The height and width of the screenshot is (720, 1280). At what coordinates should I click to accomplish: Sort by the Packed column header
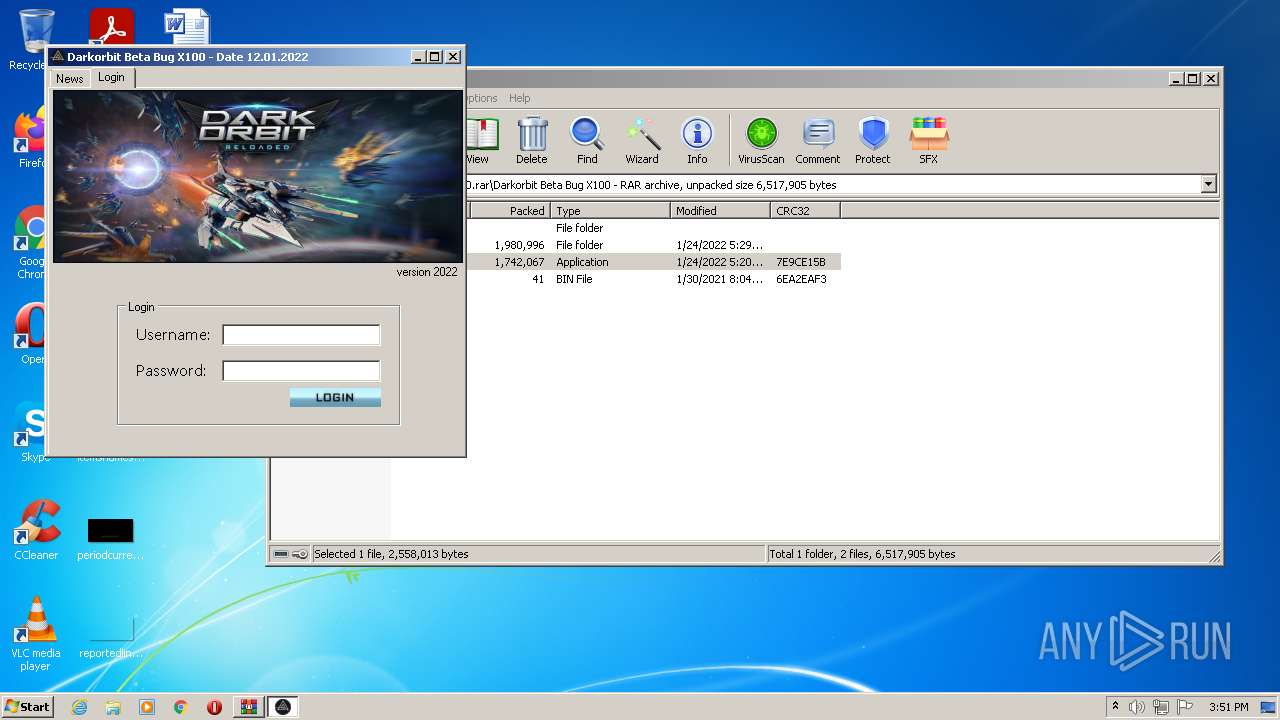pos(510,210)
